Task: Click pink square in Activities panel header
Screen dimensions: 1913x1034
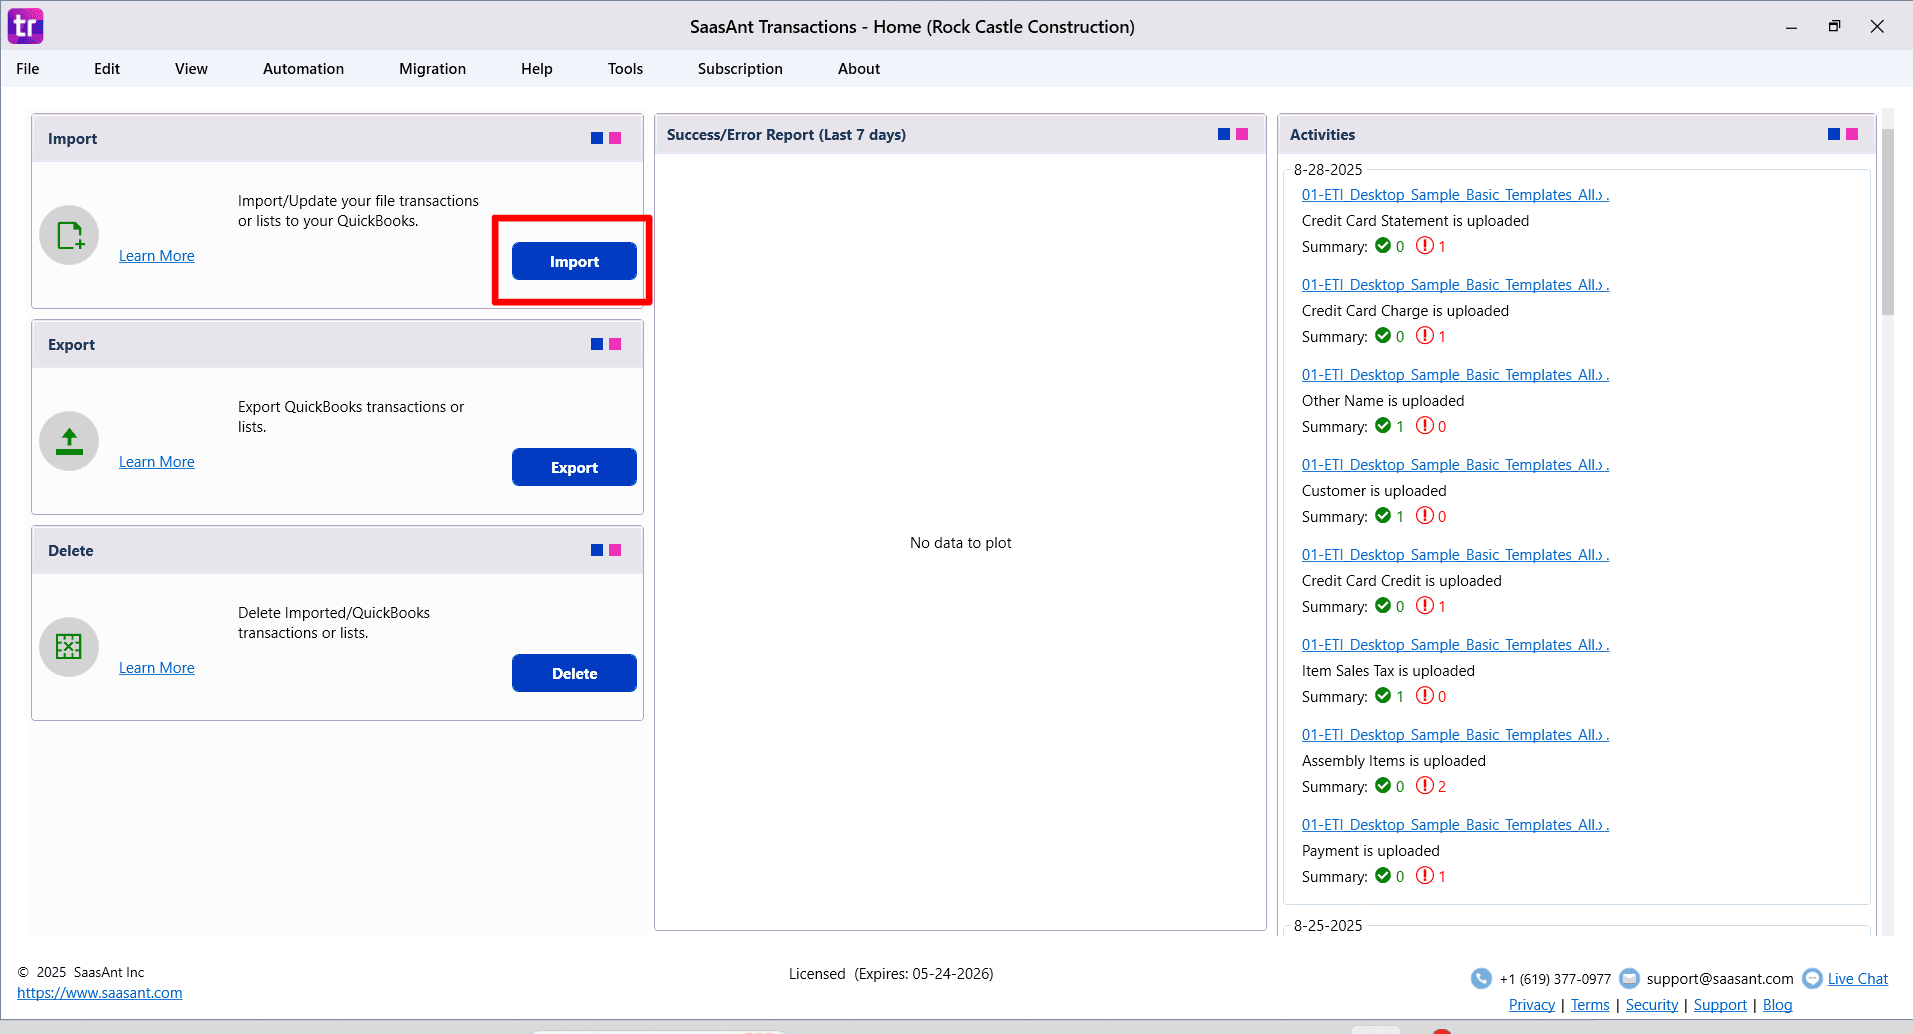Action: (1852, 134)
